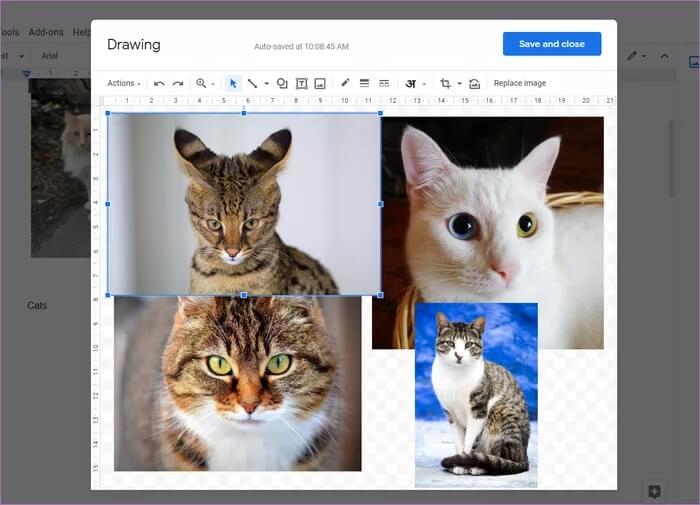Expand the crop mask dropdown arrow

coord(459,83)
